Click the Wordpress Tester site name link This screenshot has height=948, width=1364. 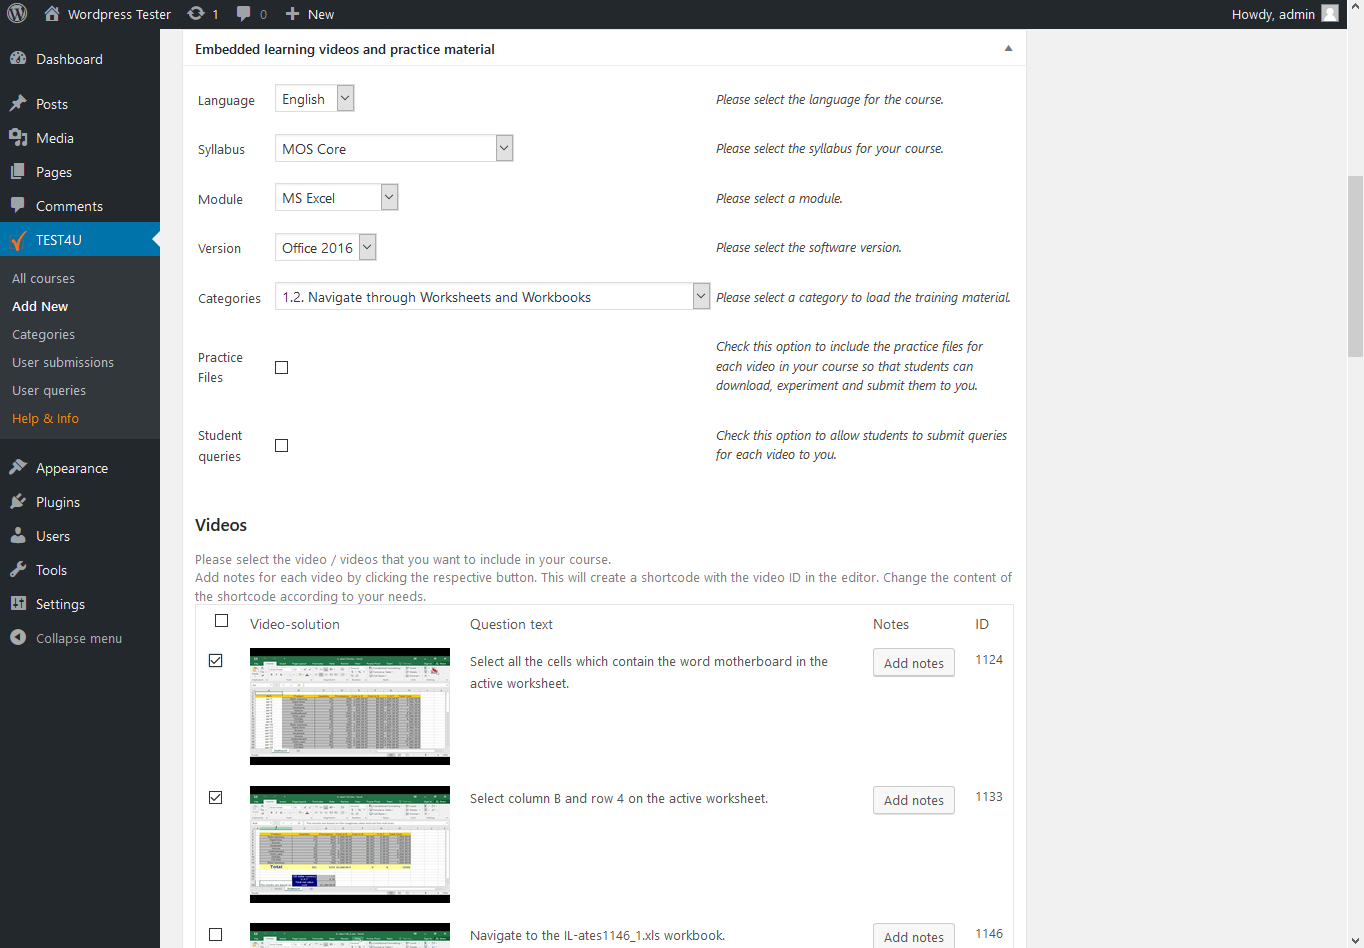(x=119, y=14)
